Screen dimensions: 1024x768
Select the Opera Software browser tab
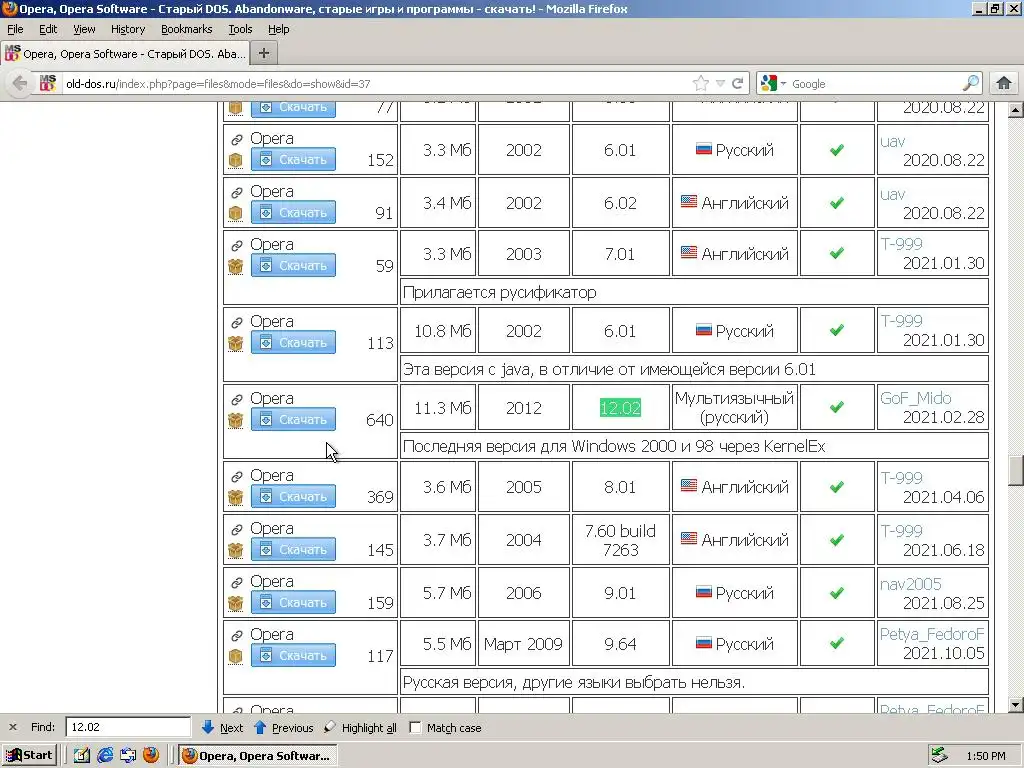[x=125, y=53]
